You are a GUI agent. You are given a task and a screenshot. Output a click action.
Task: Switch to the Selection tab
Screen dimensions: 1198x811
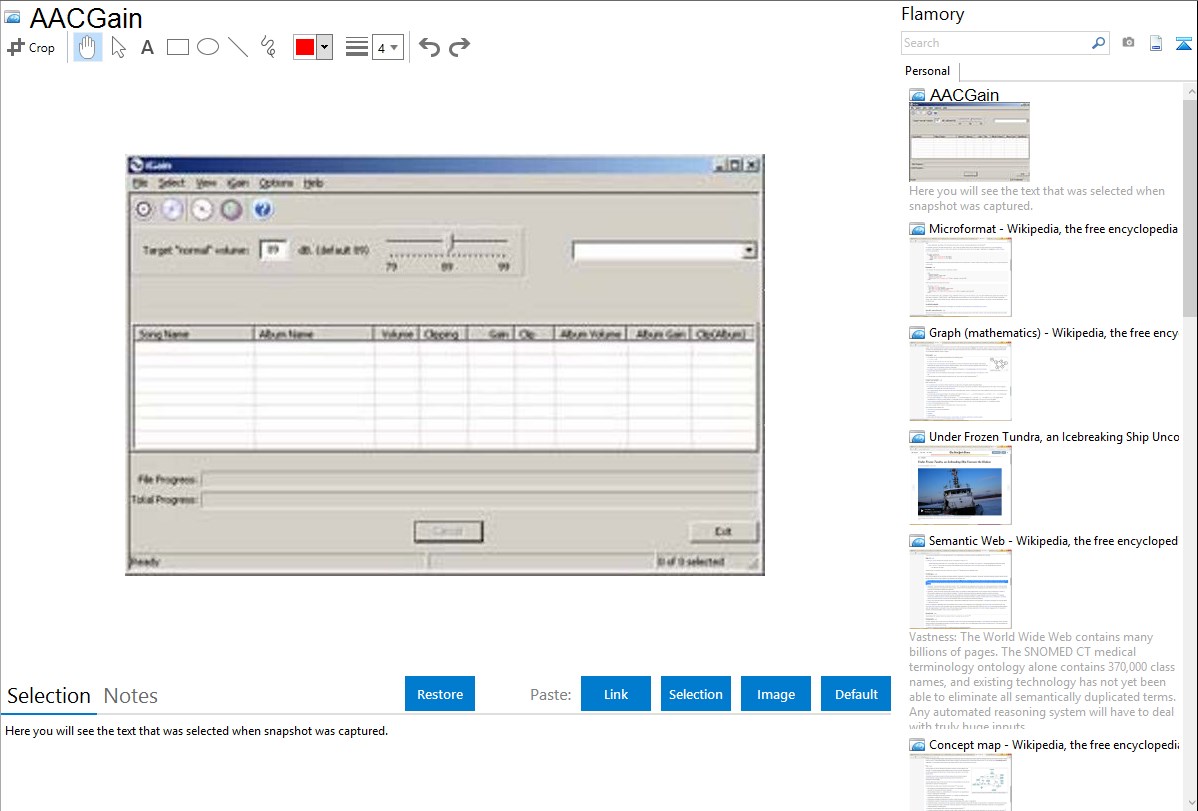click(49, 696)
